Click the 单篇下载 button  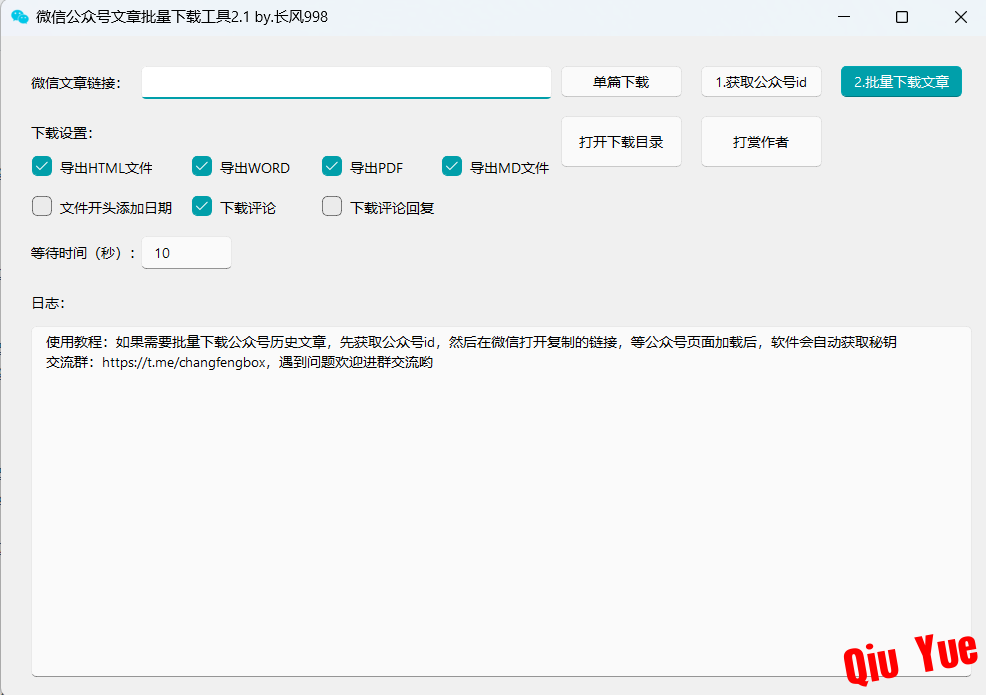pyautogui.click(x=621, y=82)
